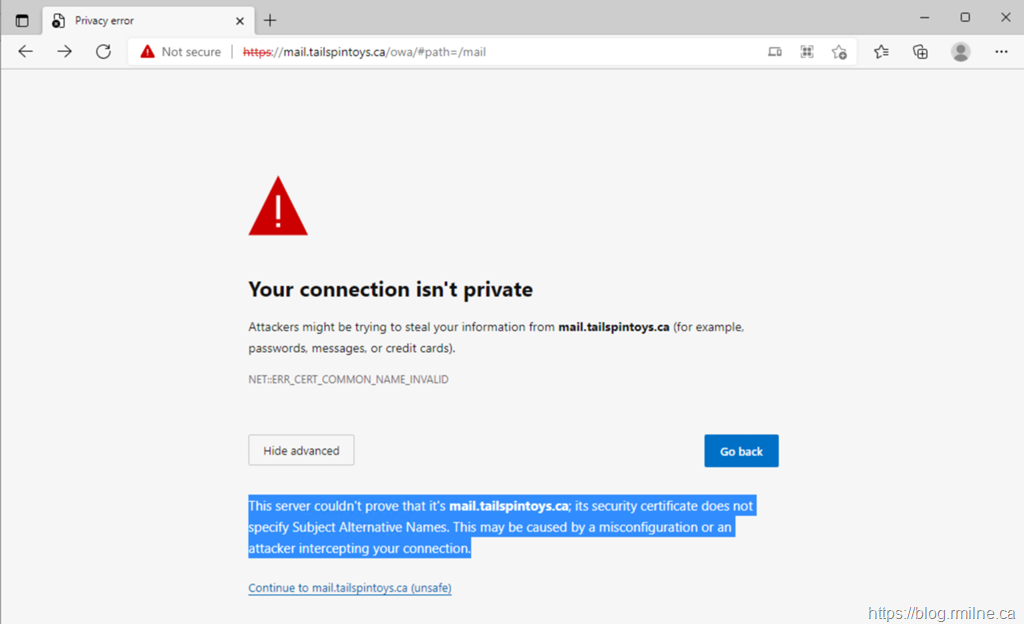Click the user profile avatar
The width and height of the screenshot is (1024, 624).
click(961, 52)
